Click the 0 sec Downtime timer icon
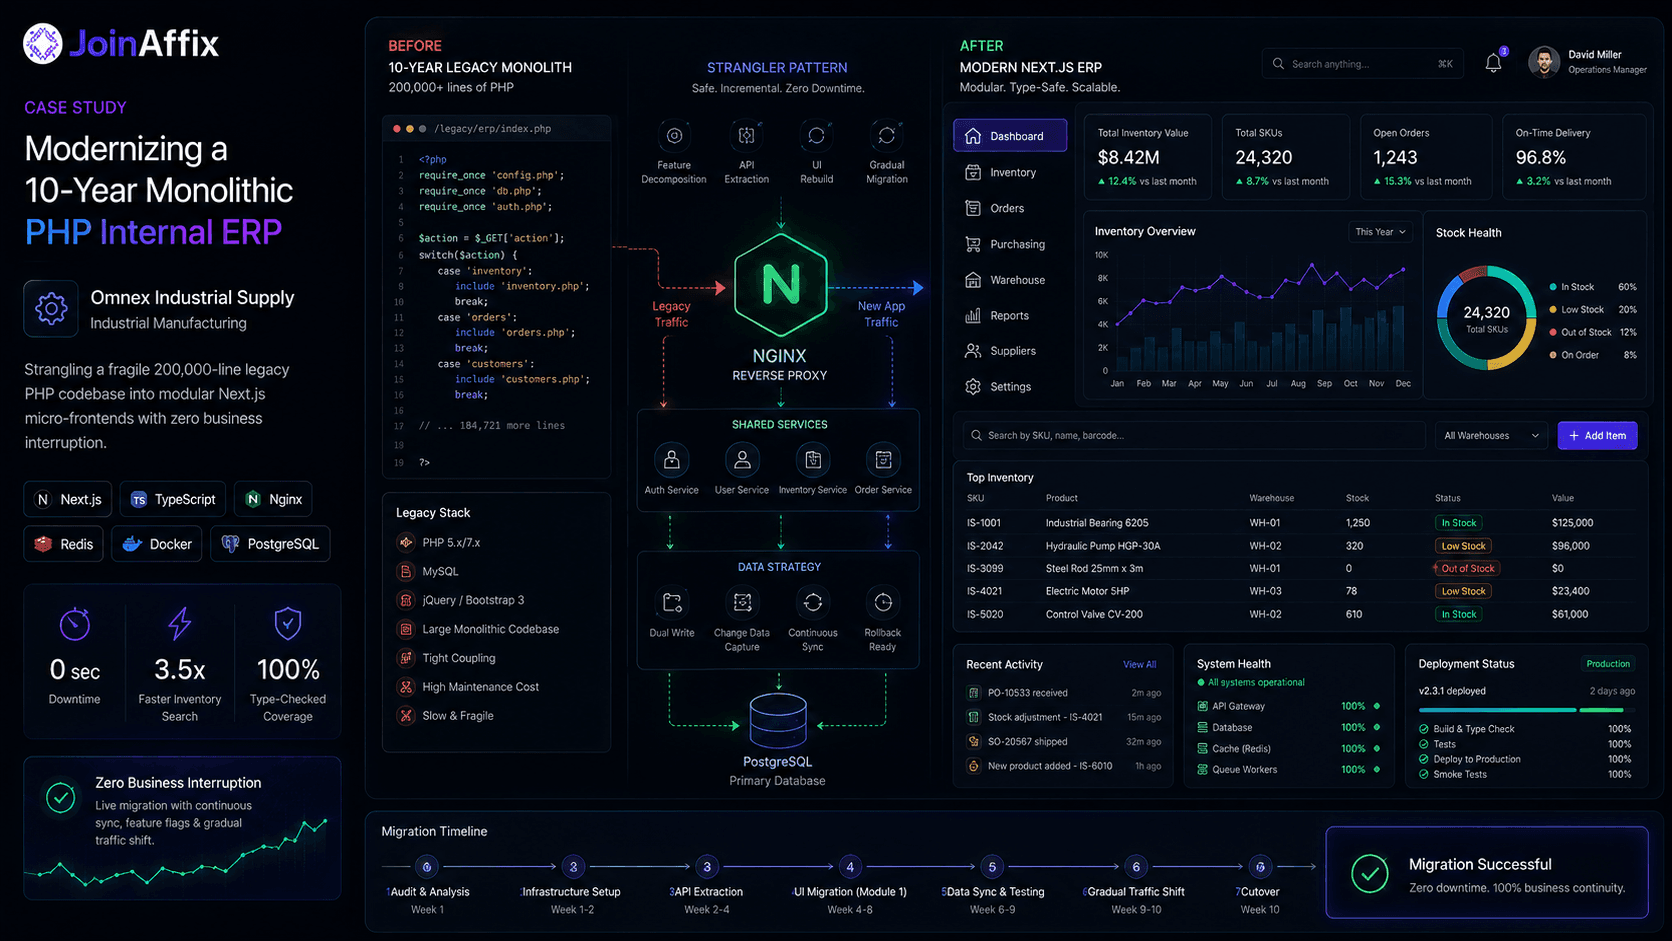This screenshot has width=1672, height=941. pos(75,624)
